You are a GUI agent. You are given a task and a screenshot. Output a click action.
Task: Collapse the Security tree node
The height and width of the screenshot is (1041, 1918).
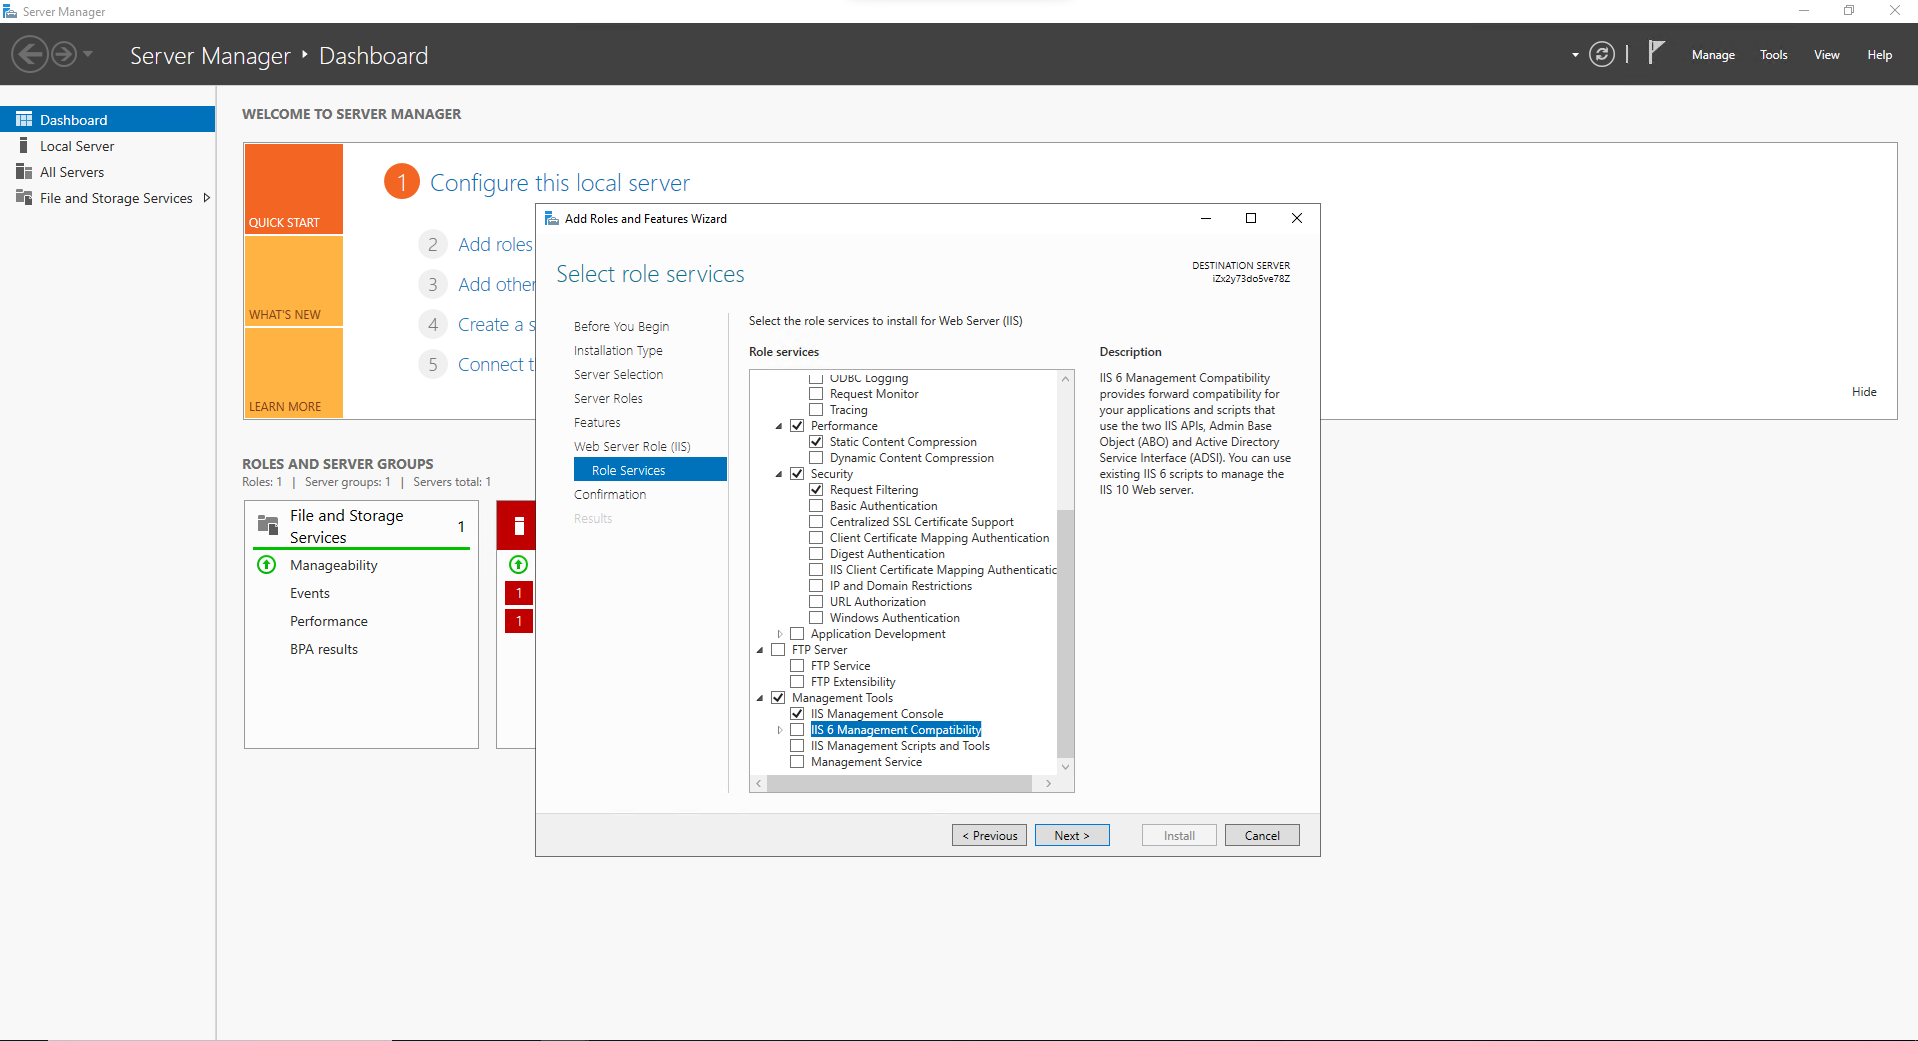pyautogui.click(x=779, y=474)
